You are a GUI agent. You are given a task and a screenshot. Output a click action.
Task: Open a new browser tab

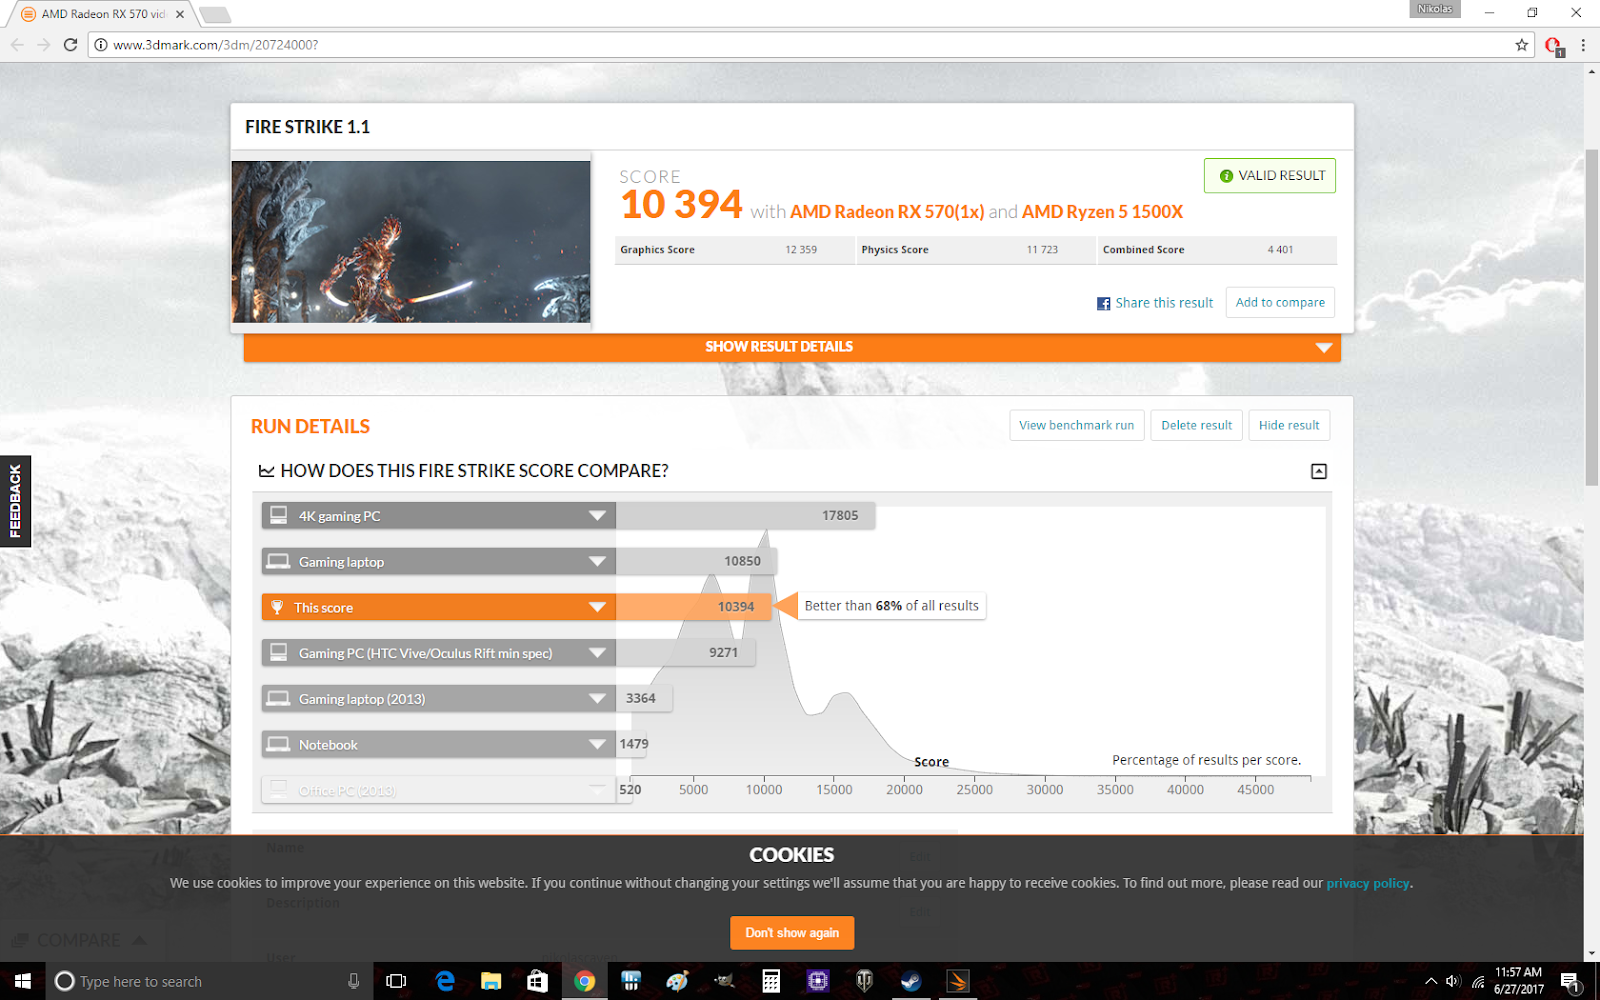214,14
